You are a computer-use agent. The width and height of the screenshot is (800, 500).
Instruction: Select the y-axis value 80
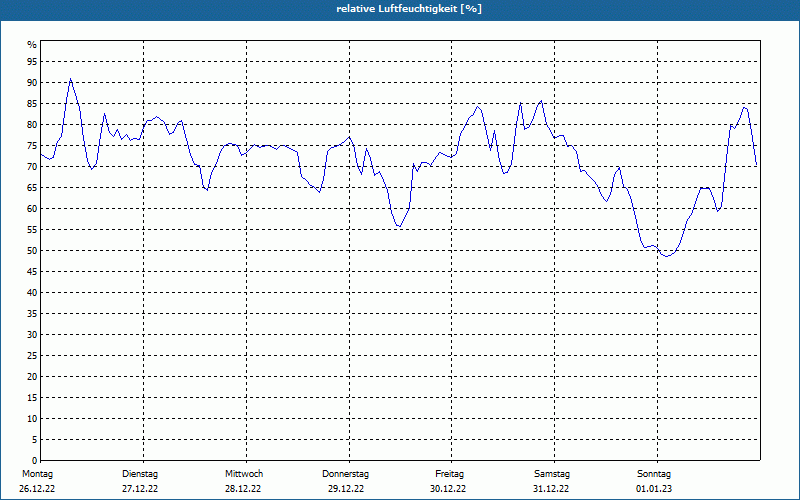pyautogui.click(x=32, y=124)
